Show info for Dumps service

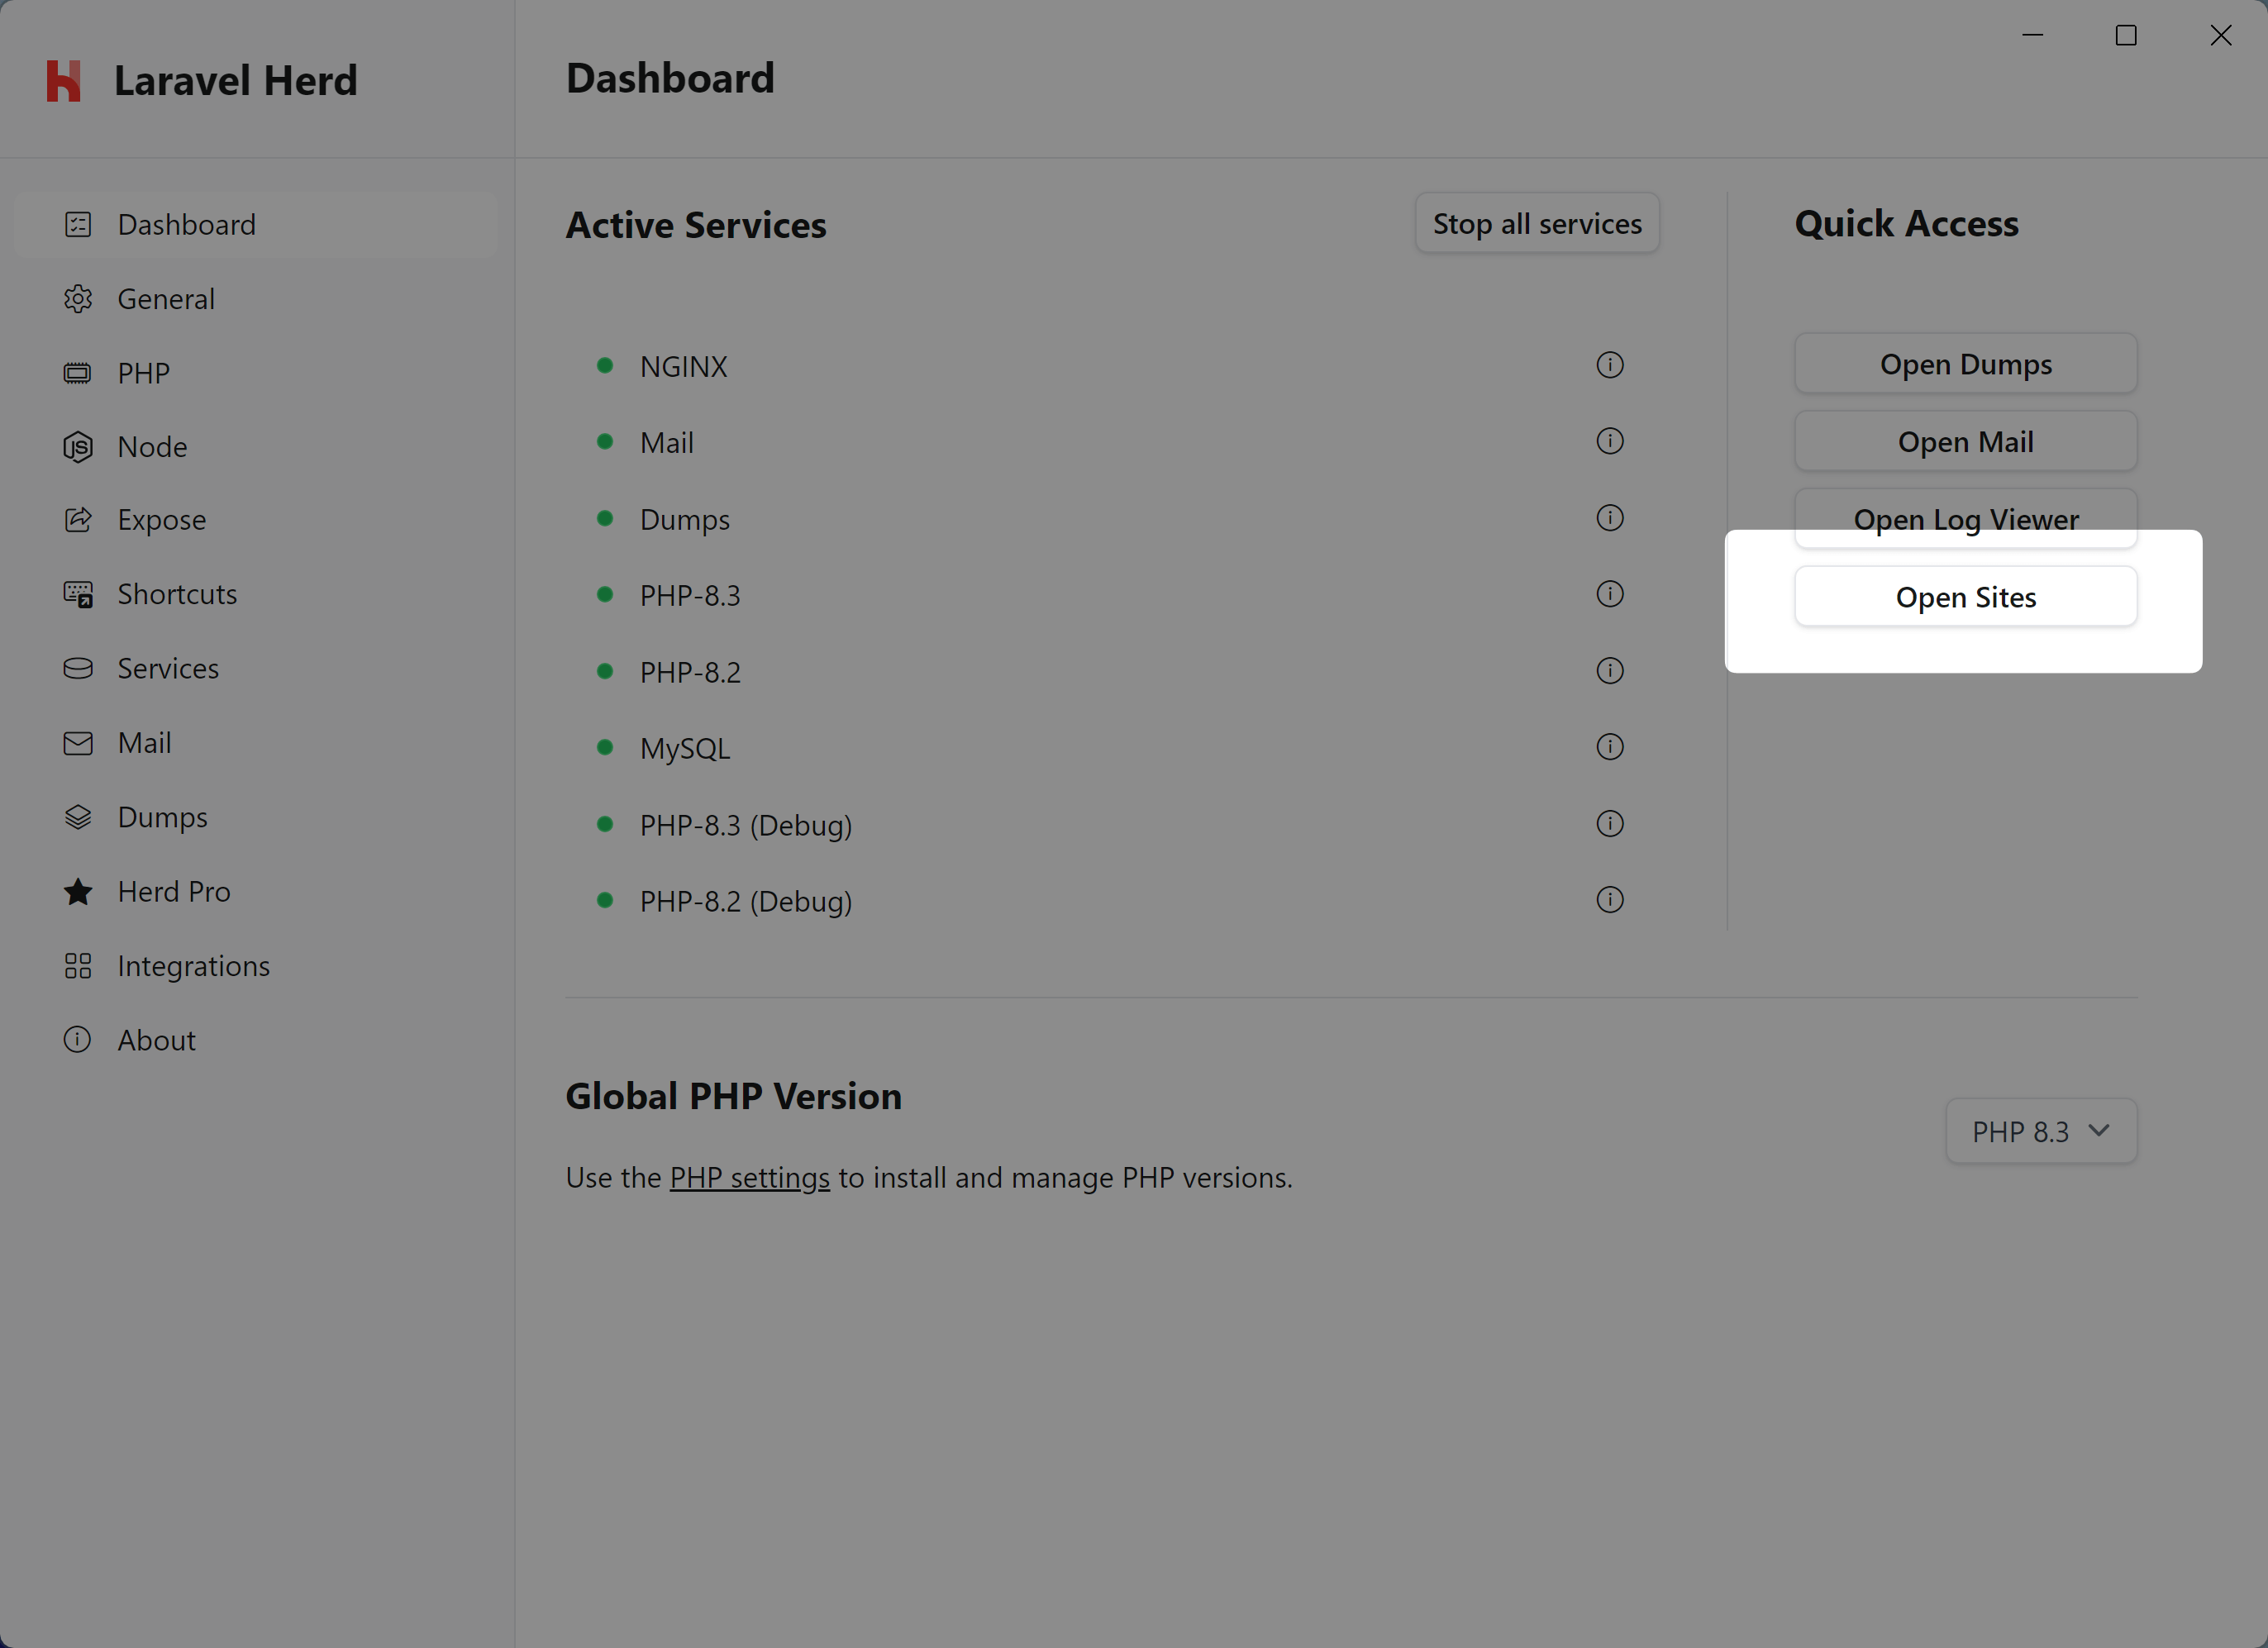tap(1609, 518)
